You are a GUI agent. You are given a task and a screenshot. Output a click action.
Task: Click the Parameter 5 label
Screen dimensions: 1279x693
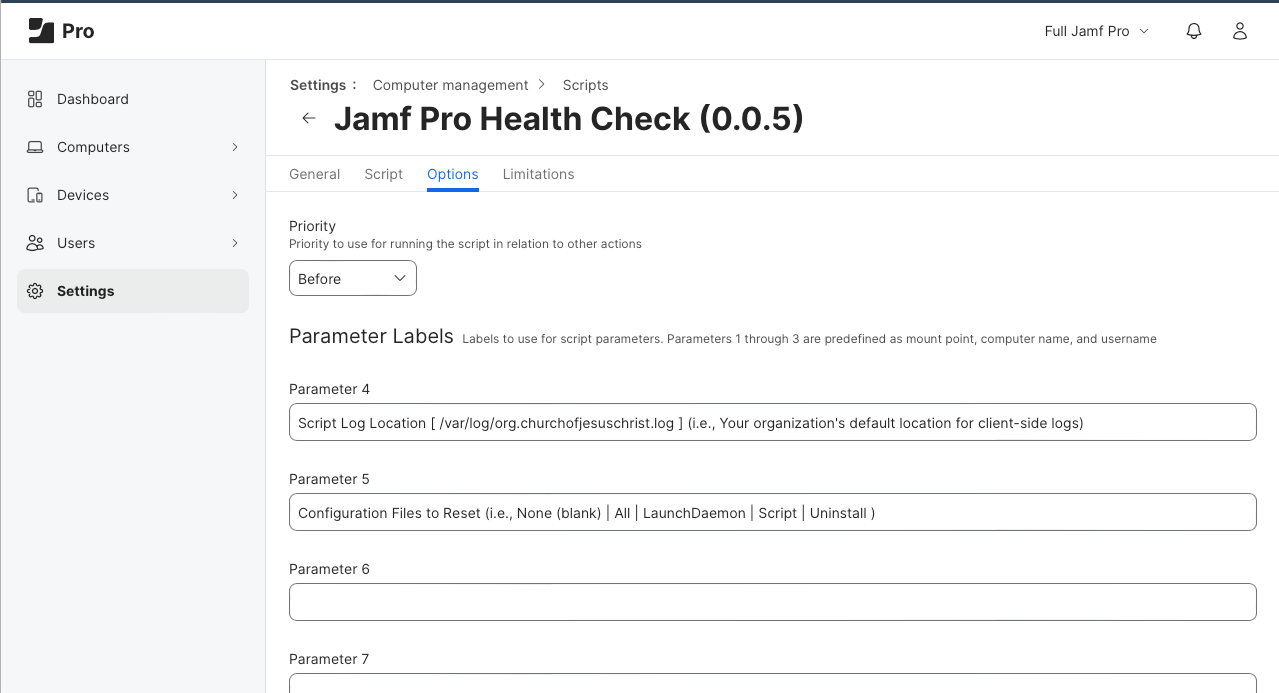point(329,479)
